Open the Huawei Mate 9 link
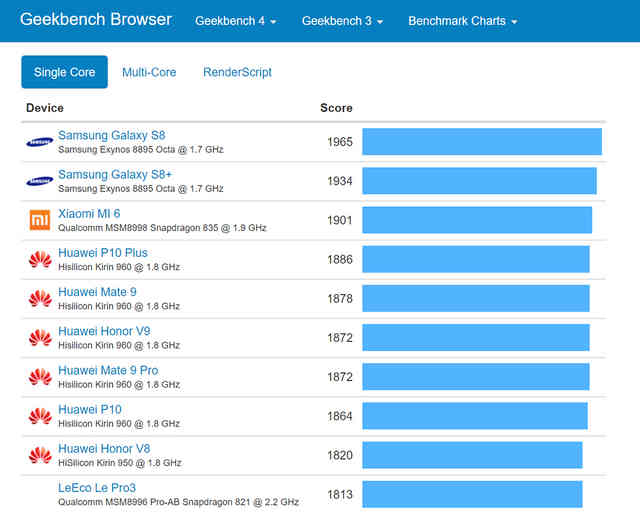The width and height of the screenshot is (640, 524). pyautogui.click(x=97, y=292)
